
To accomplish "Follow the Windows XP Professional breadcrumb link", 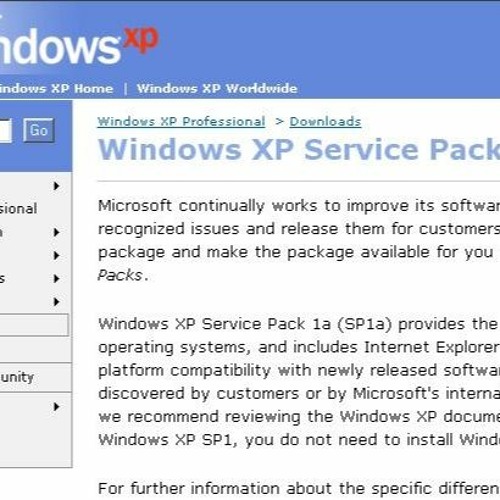I will coord(181,122).
